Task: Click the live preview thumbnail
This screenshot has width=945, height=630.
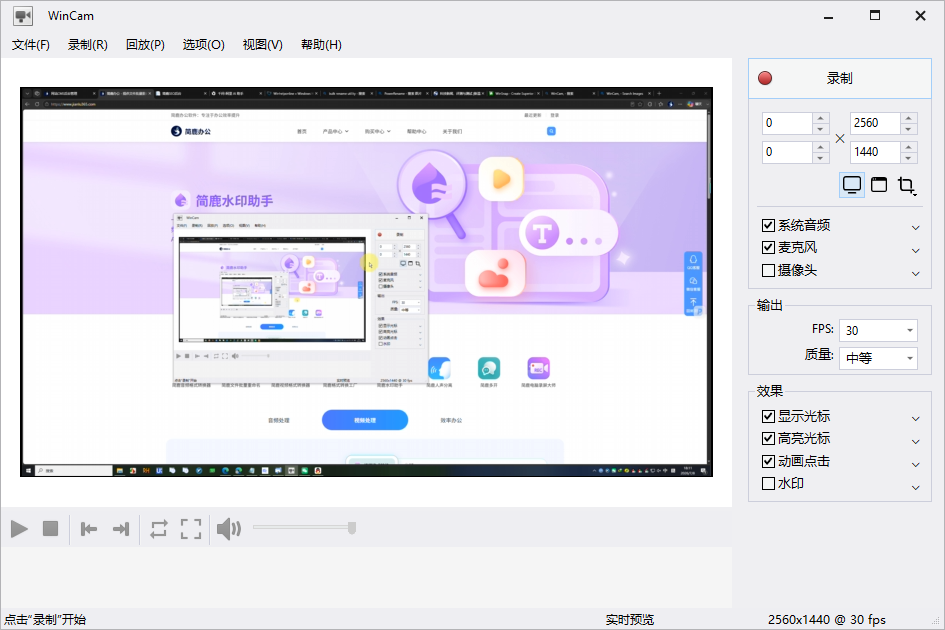Action: click(366, 282)
